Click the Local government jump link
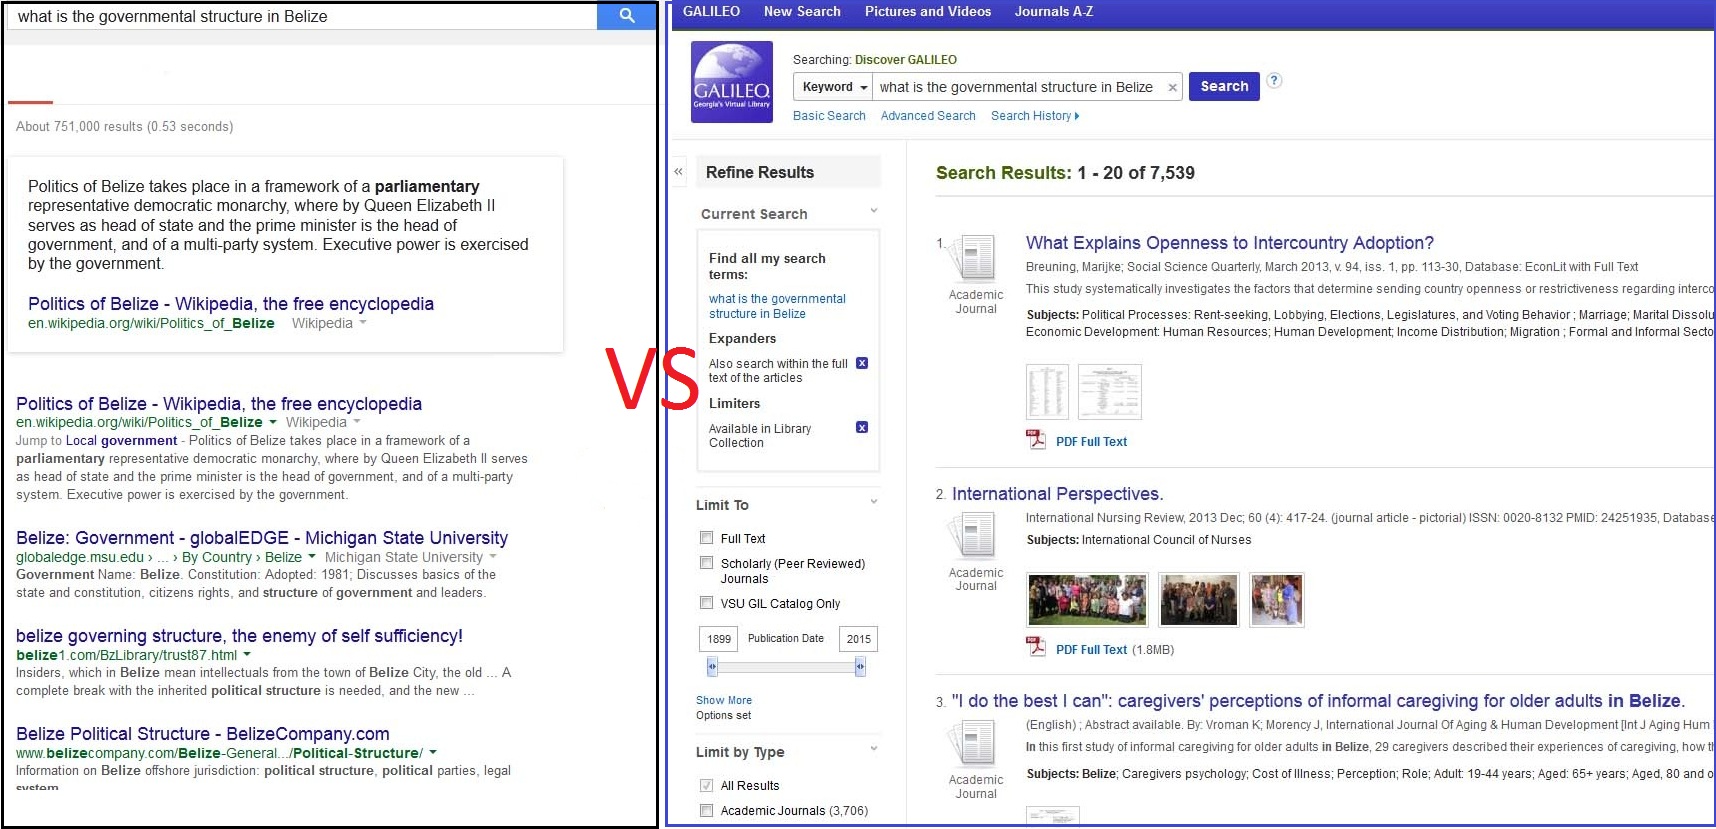The image size is (1716, 829). pos(121,441)
